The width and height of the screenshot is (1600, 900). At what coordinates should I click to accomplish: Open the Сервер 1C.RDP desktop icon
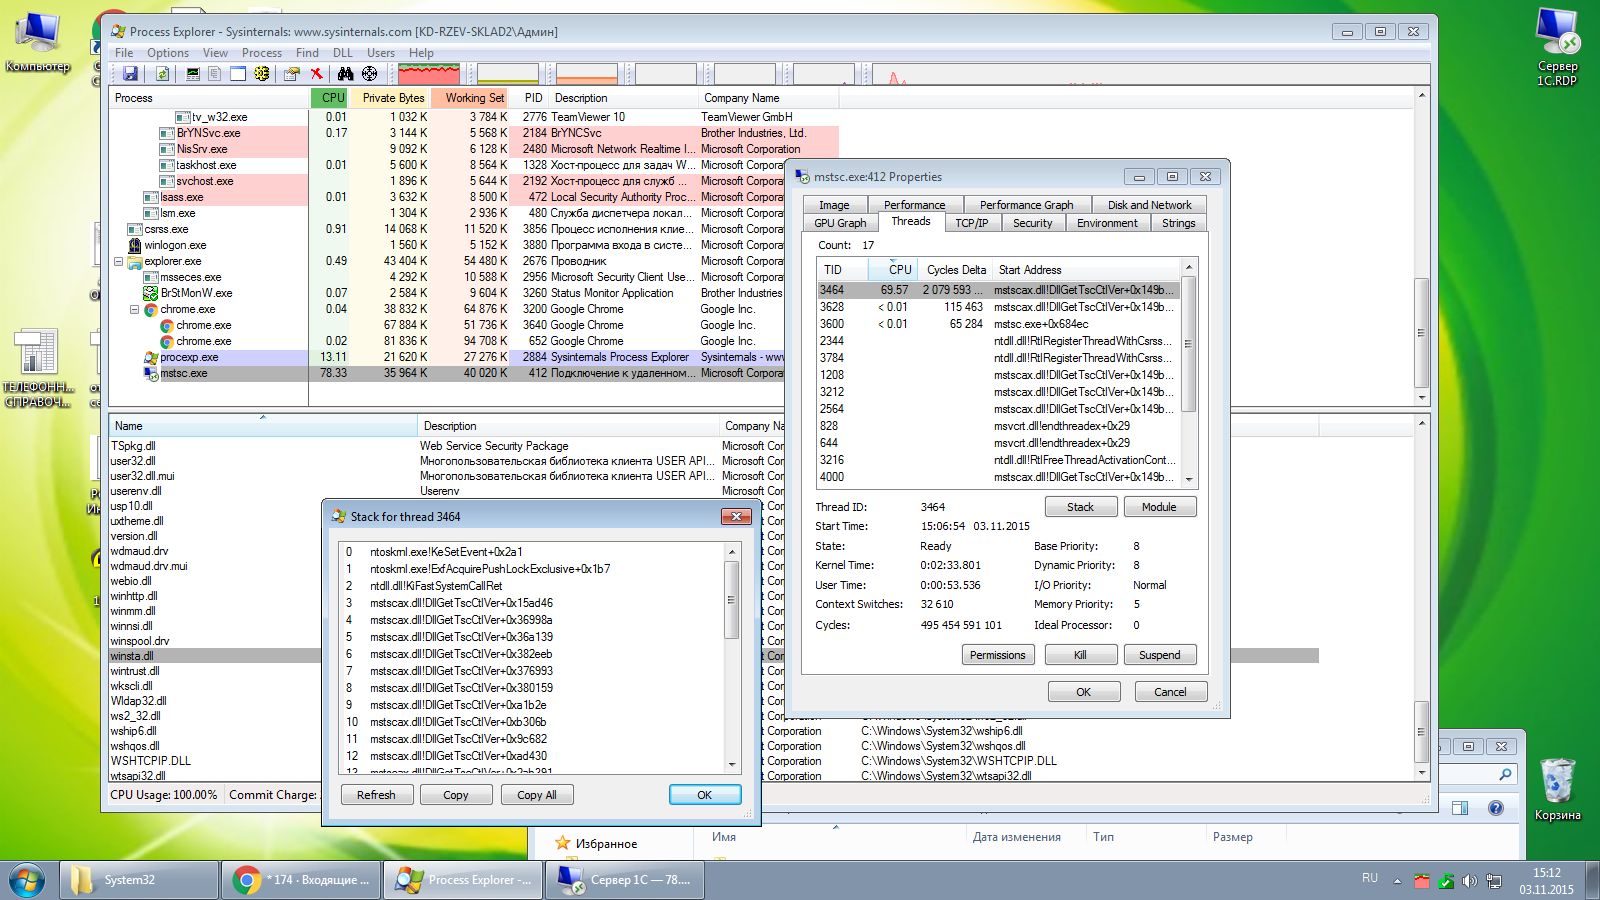click(x=1557, y=47)
